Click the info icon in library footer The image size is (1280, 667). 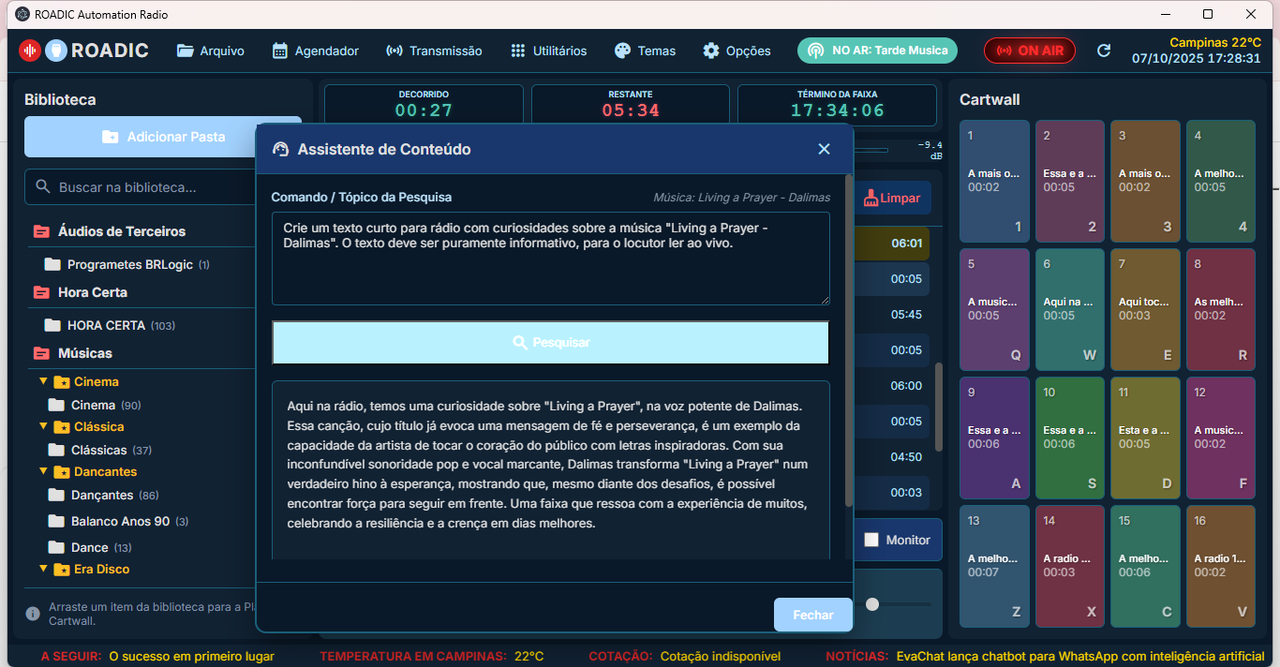[x=32, y=613]
